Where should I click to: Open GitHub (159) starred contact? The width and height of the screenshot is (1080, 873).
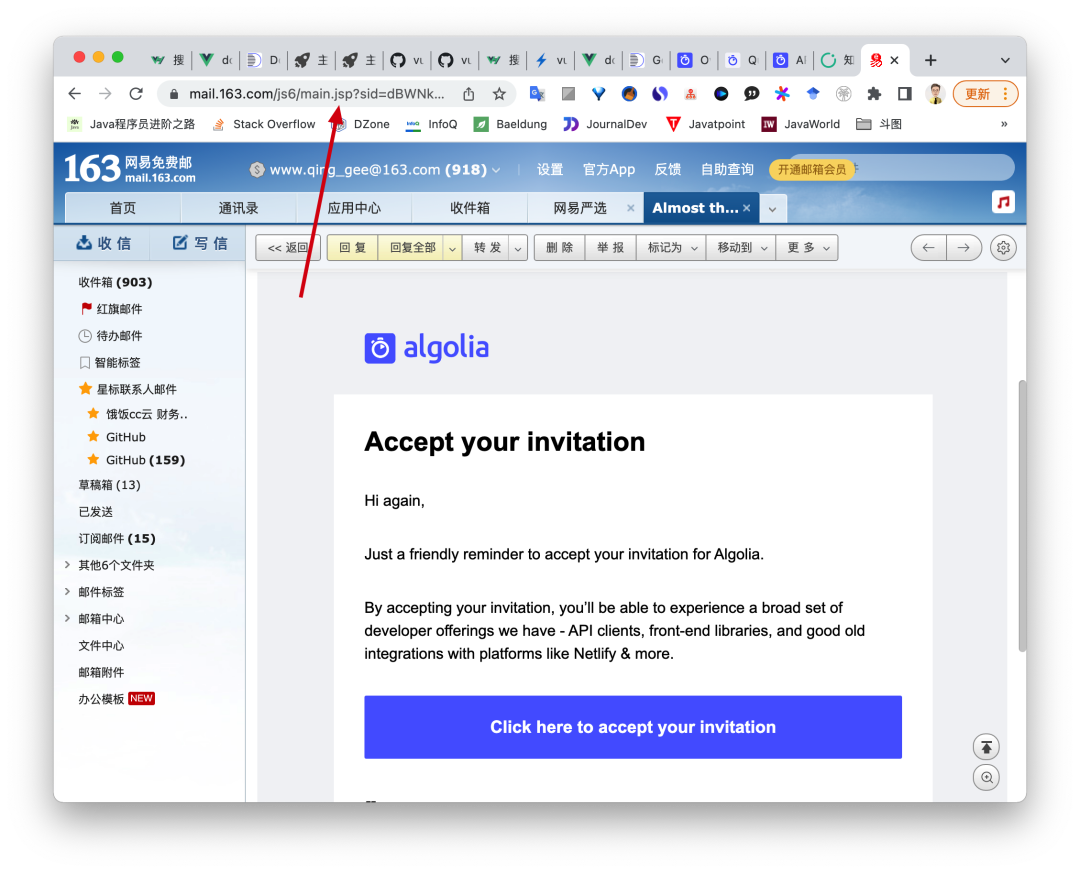click(136, 460)
